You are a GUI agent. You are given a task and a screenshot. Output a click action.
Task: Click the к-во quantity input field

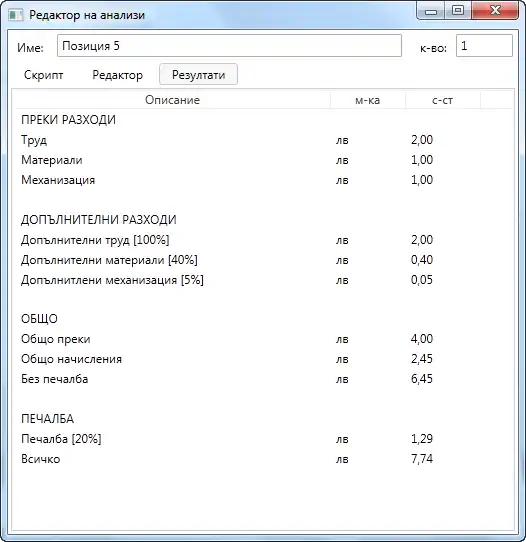coord(484,46)
